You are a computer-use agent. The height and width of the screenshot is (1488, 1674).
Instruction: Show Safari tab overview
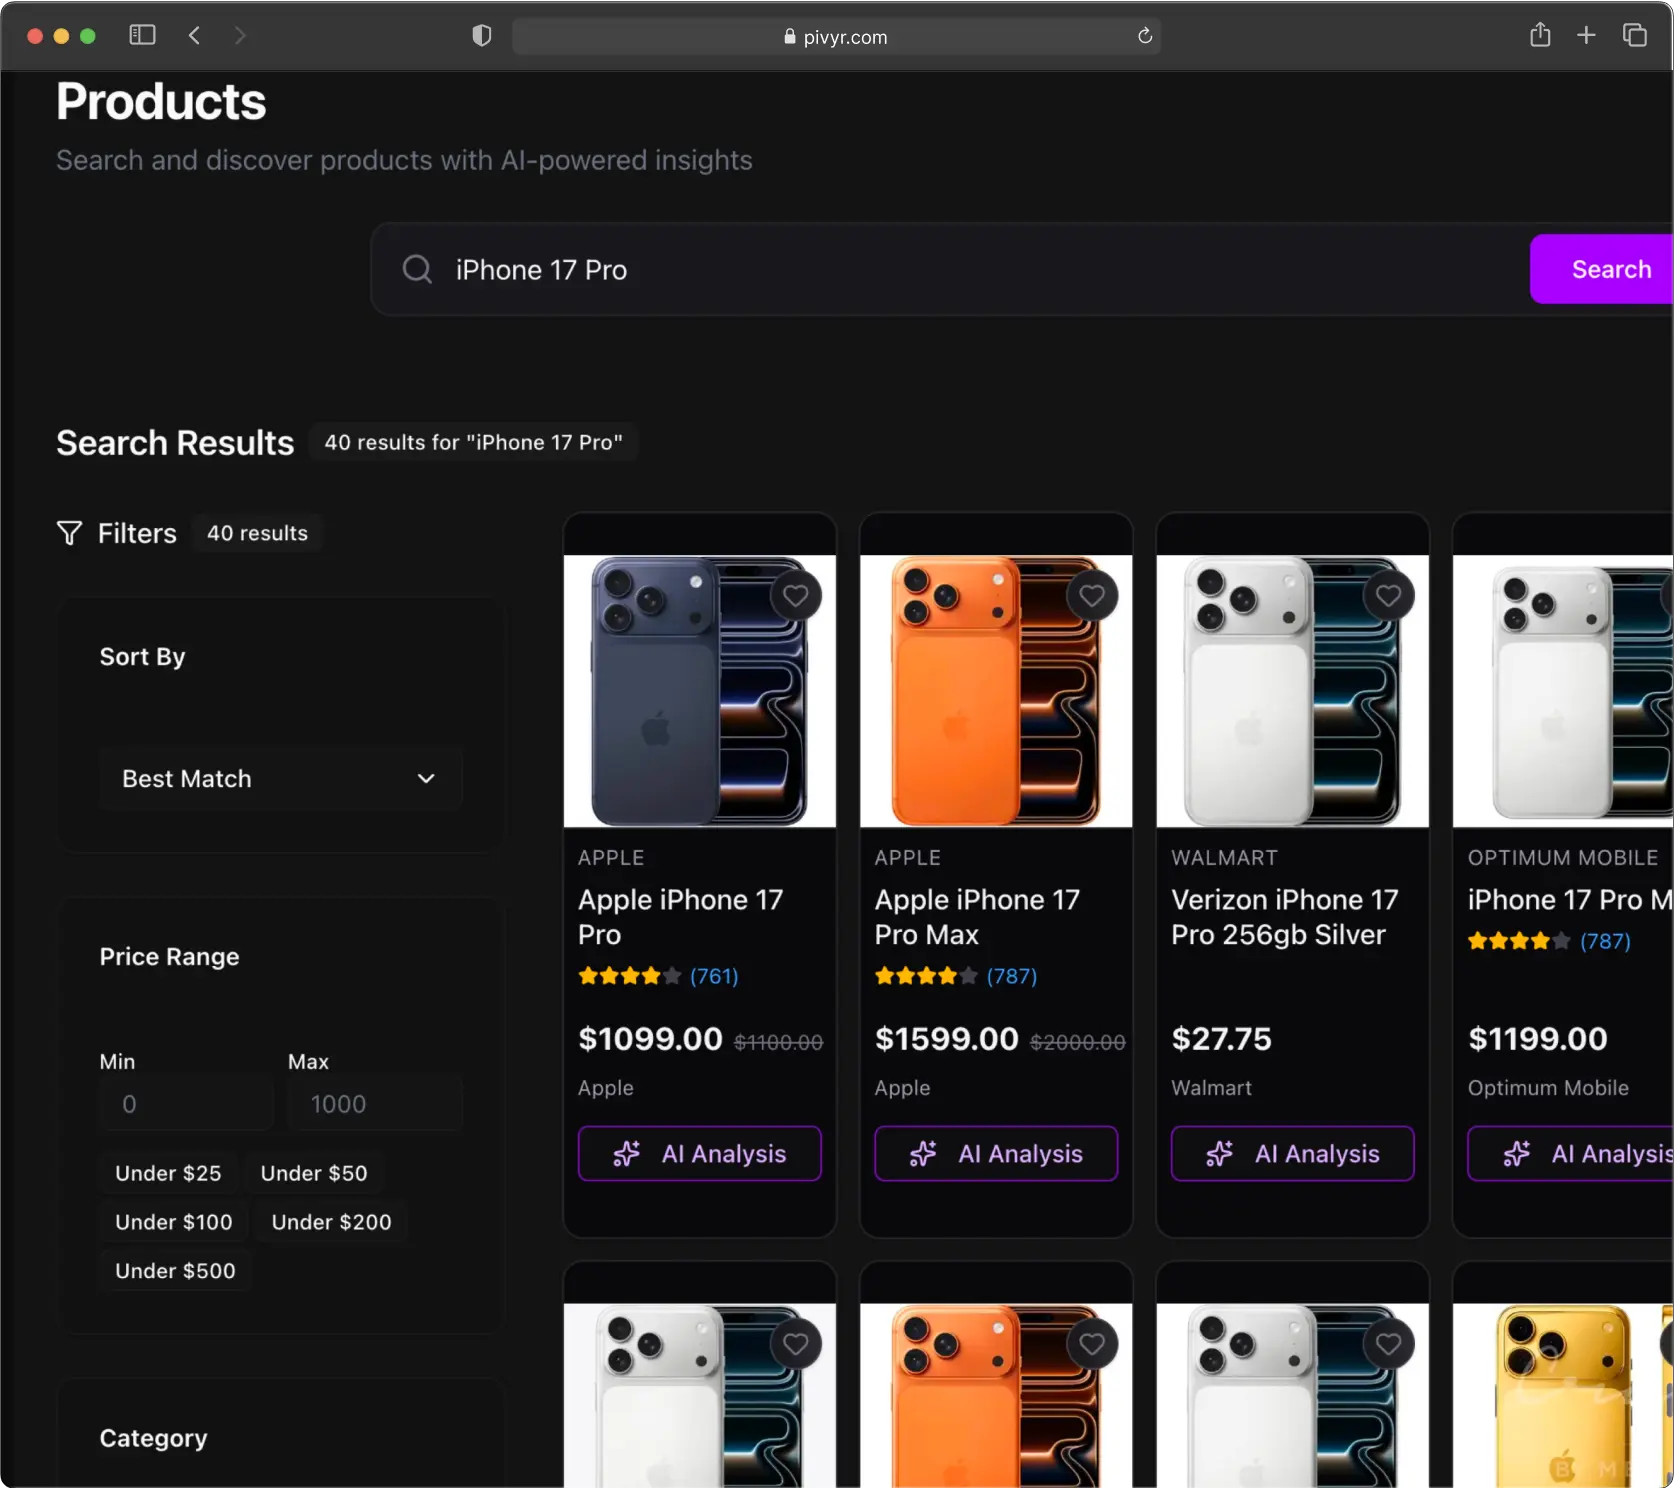(x=1635, y=36)
